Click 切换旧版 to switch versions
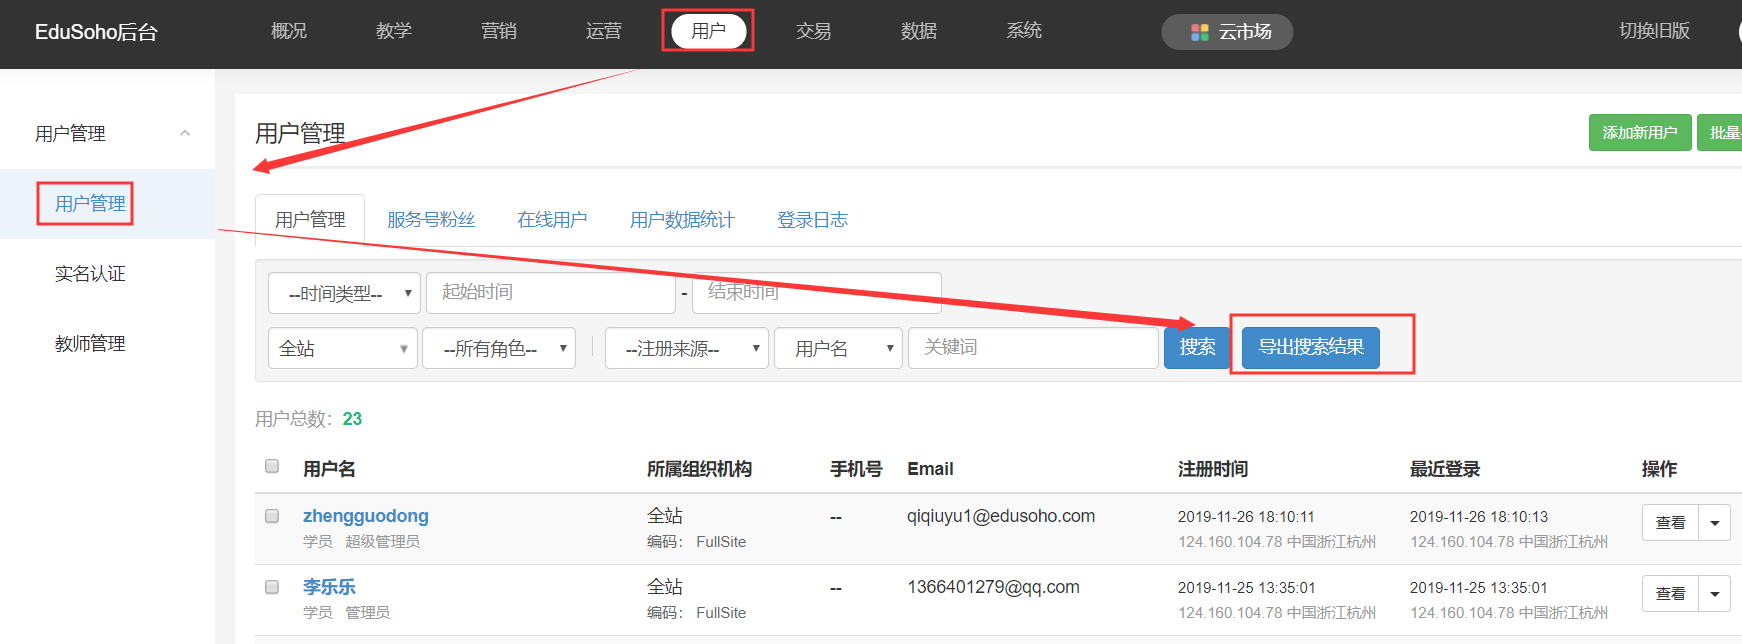 coord(1654,31)
